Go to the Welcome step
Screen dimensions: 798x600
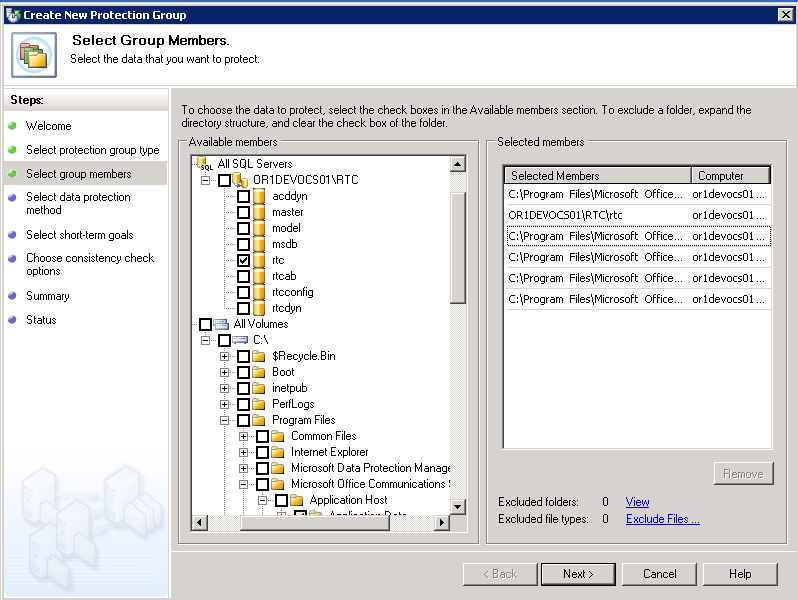point(48,126)
